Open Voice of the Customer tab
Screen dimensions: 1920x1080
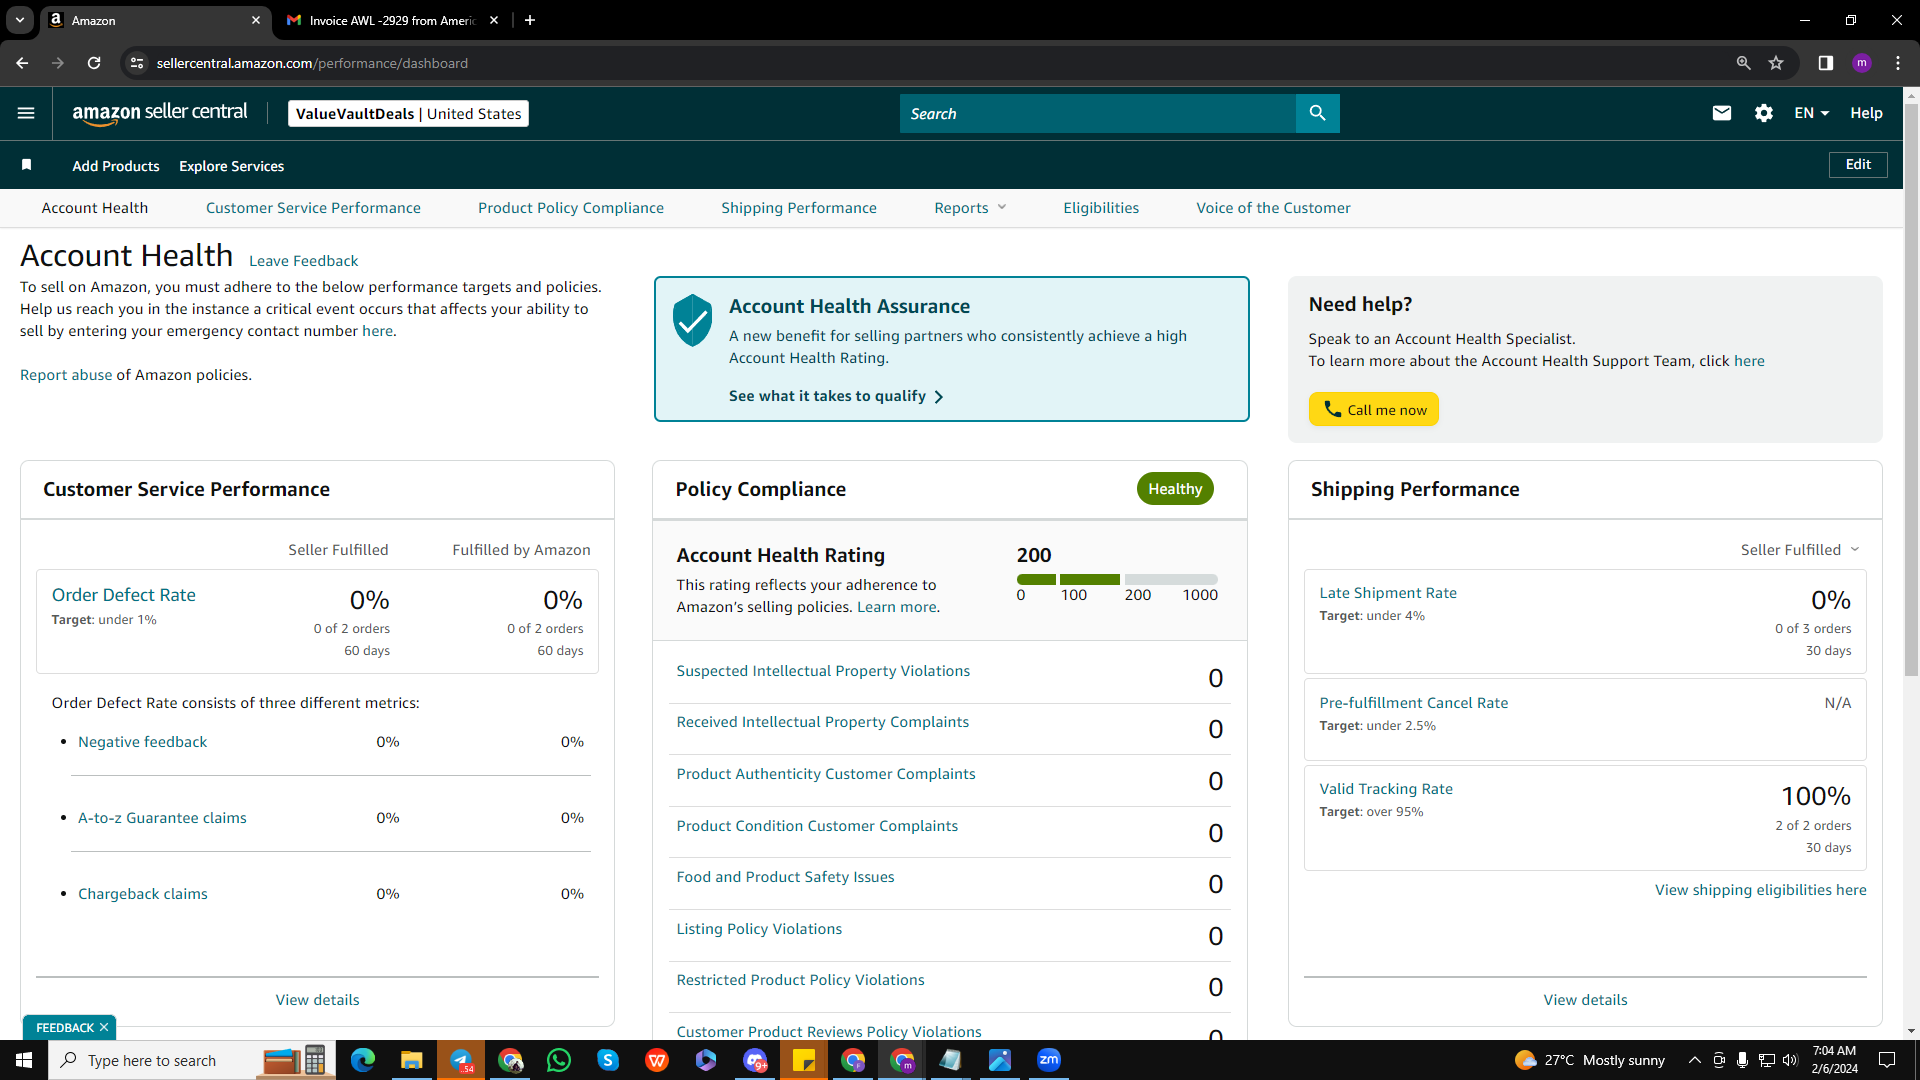[x=1273, y=208]
